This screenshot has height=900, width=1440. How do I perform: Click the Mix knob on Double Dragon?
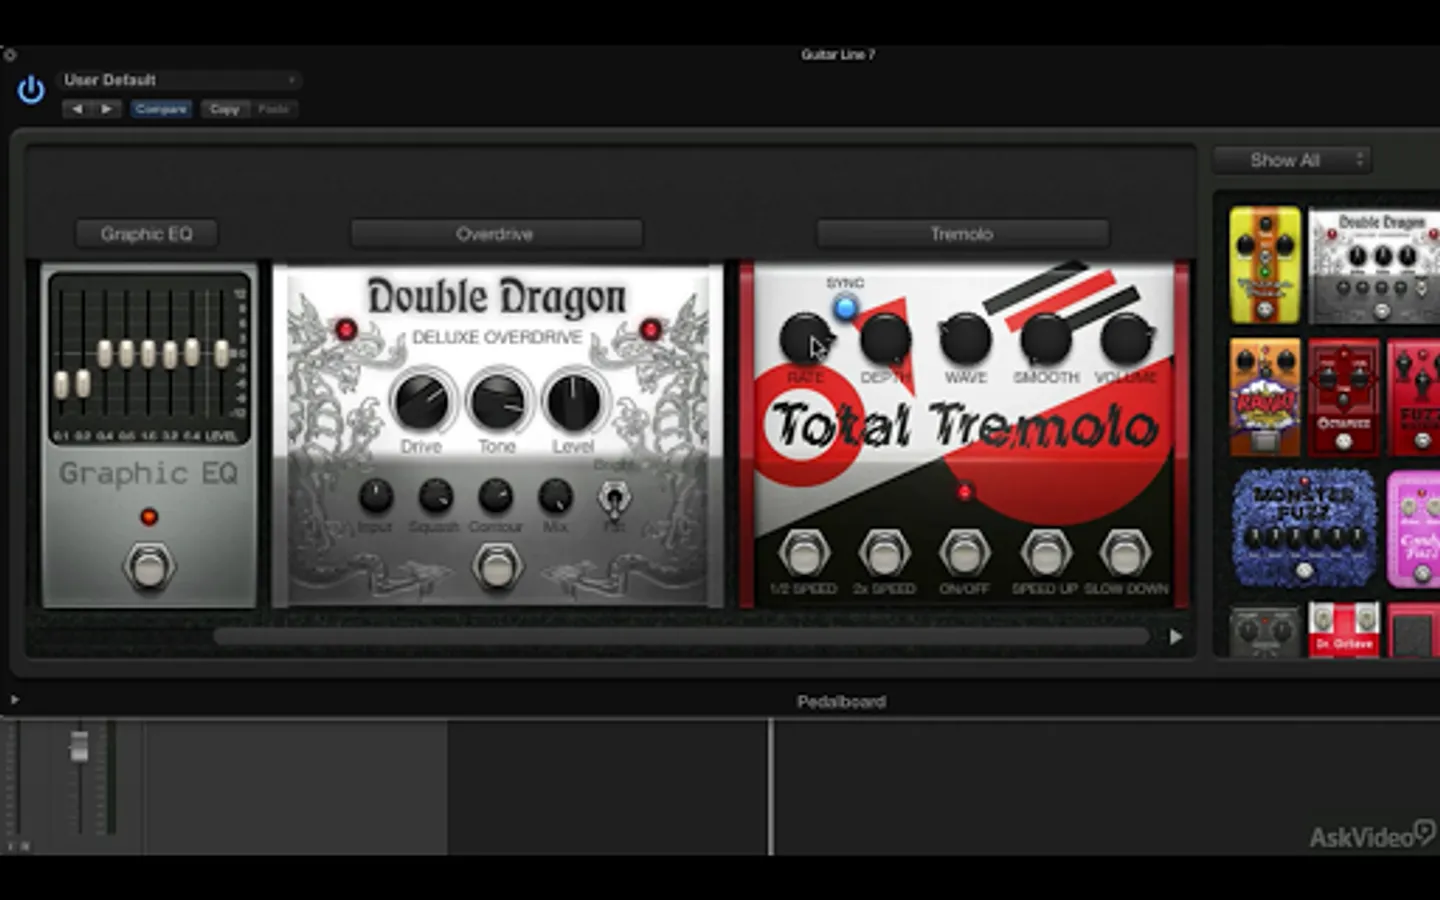pyautogui.click(x=555, y=495)
